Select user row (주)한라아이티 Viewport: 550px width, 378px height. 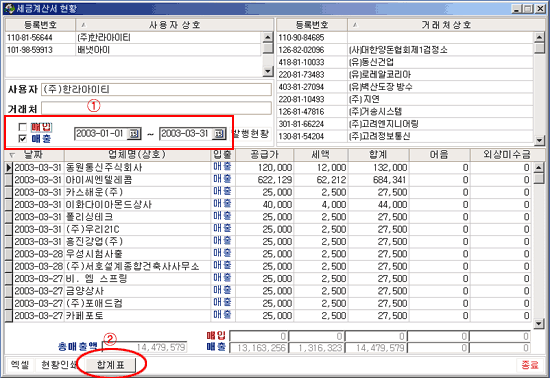point(133,38)
